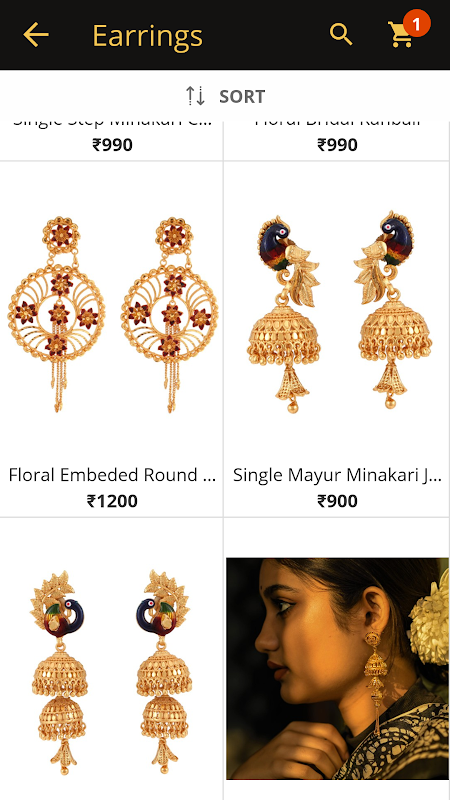Open the partially hidden Single Step Minakari title
Screen dimensions: 450x800
(x=112, y=123)
